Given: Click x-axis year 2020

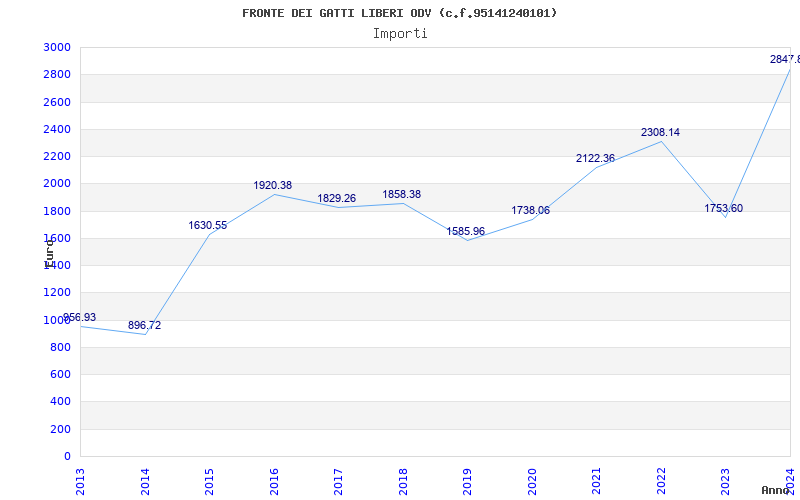Looking at the screenshot, I should 532,481.
